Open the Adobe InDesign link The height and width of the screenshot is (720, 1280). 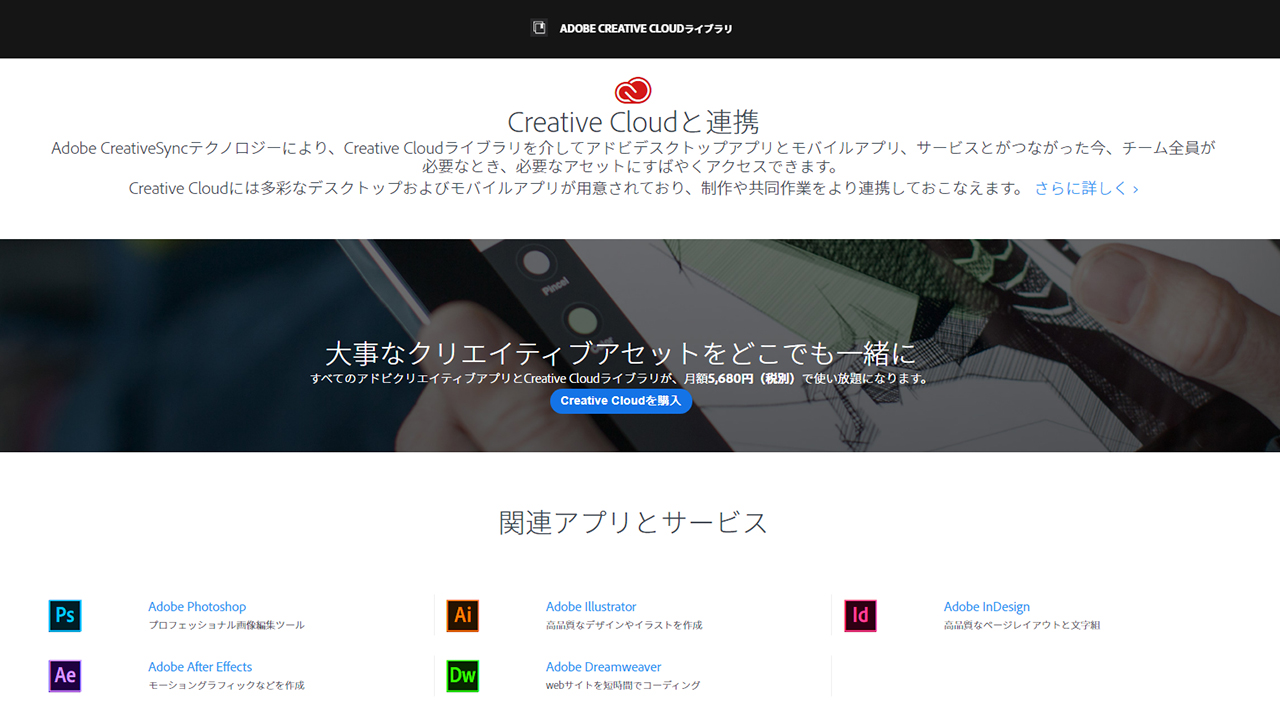pos(987,607)
